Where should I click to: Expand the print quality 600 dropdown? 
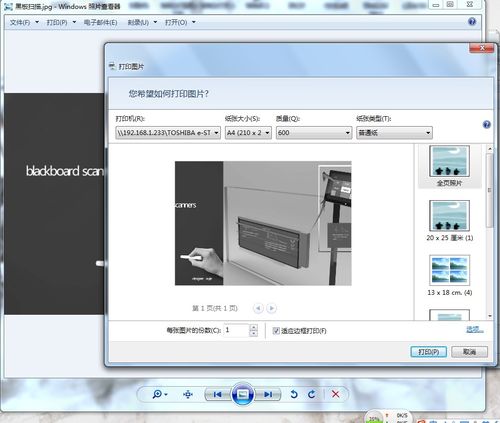[314, 133]
